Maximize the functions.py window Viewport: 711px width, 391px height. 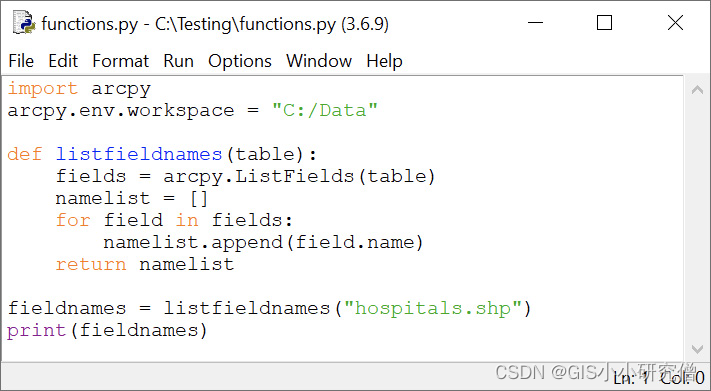[x=604, y=23]
